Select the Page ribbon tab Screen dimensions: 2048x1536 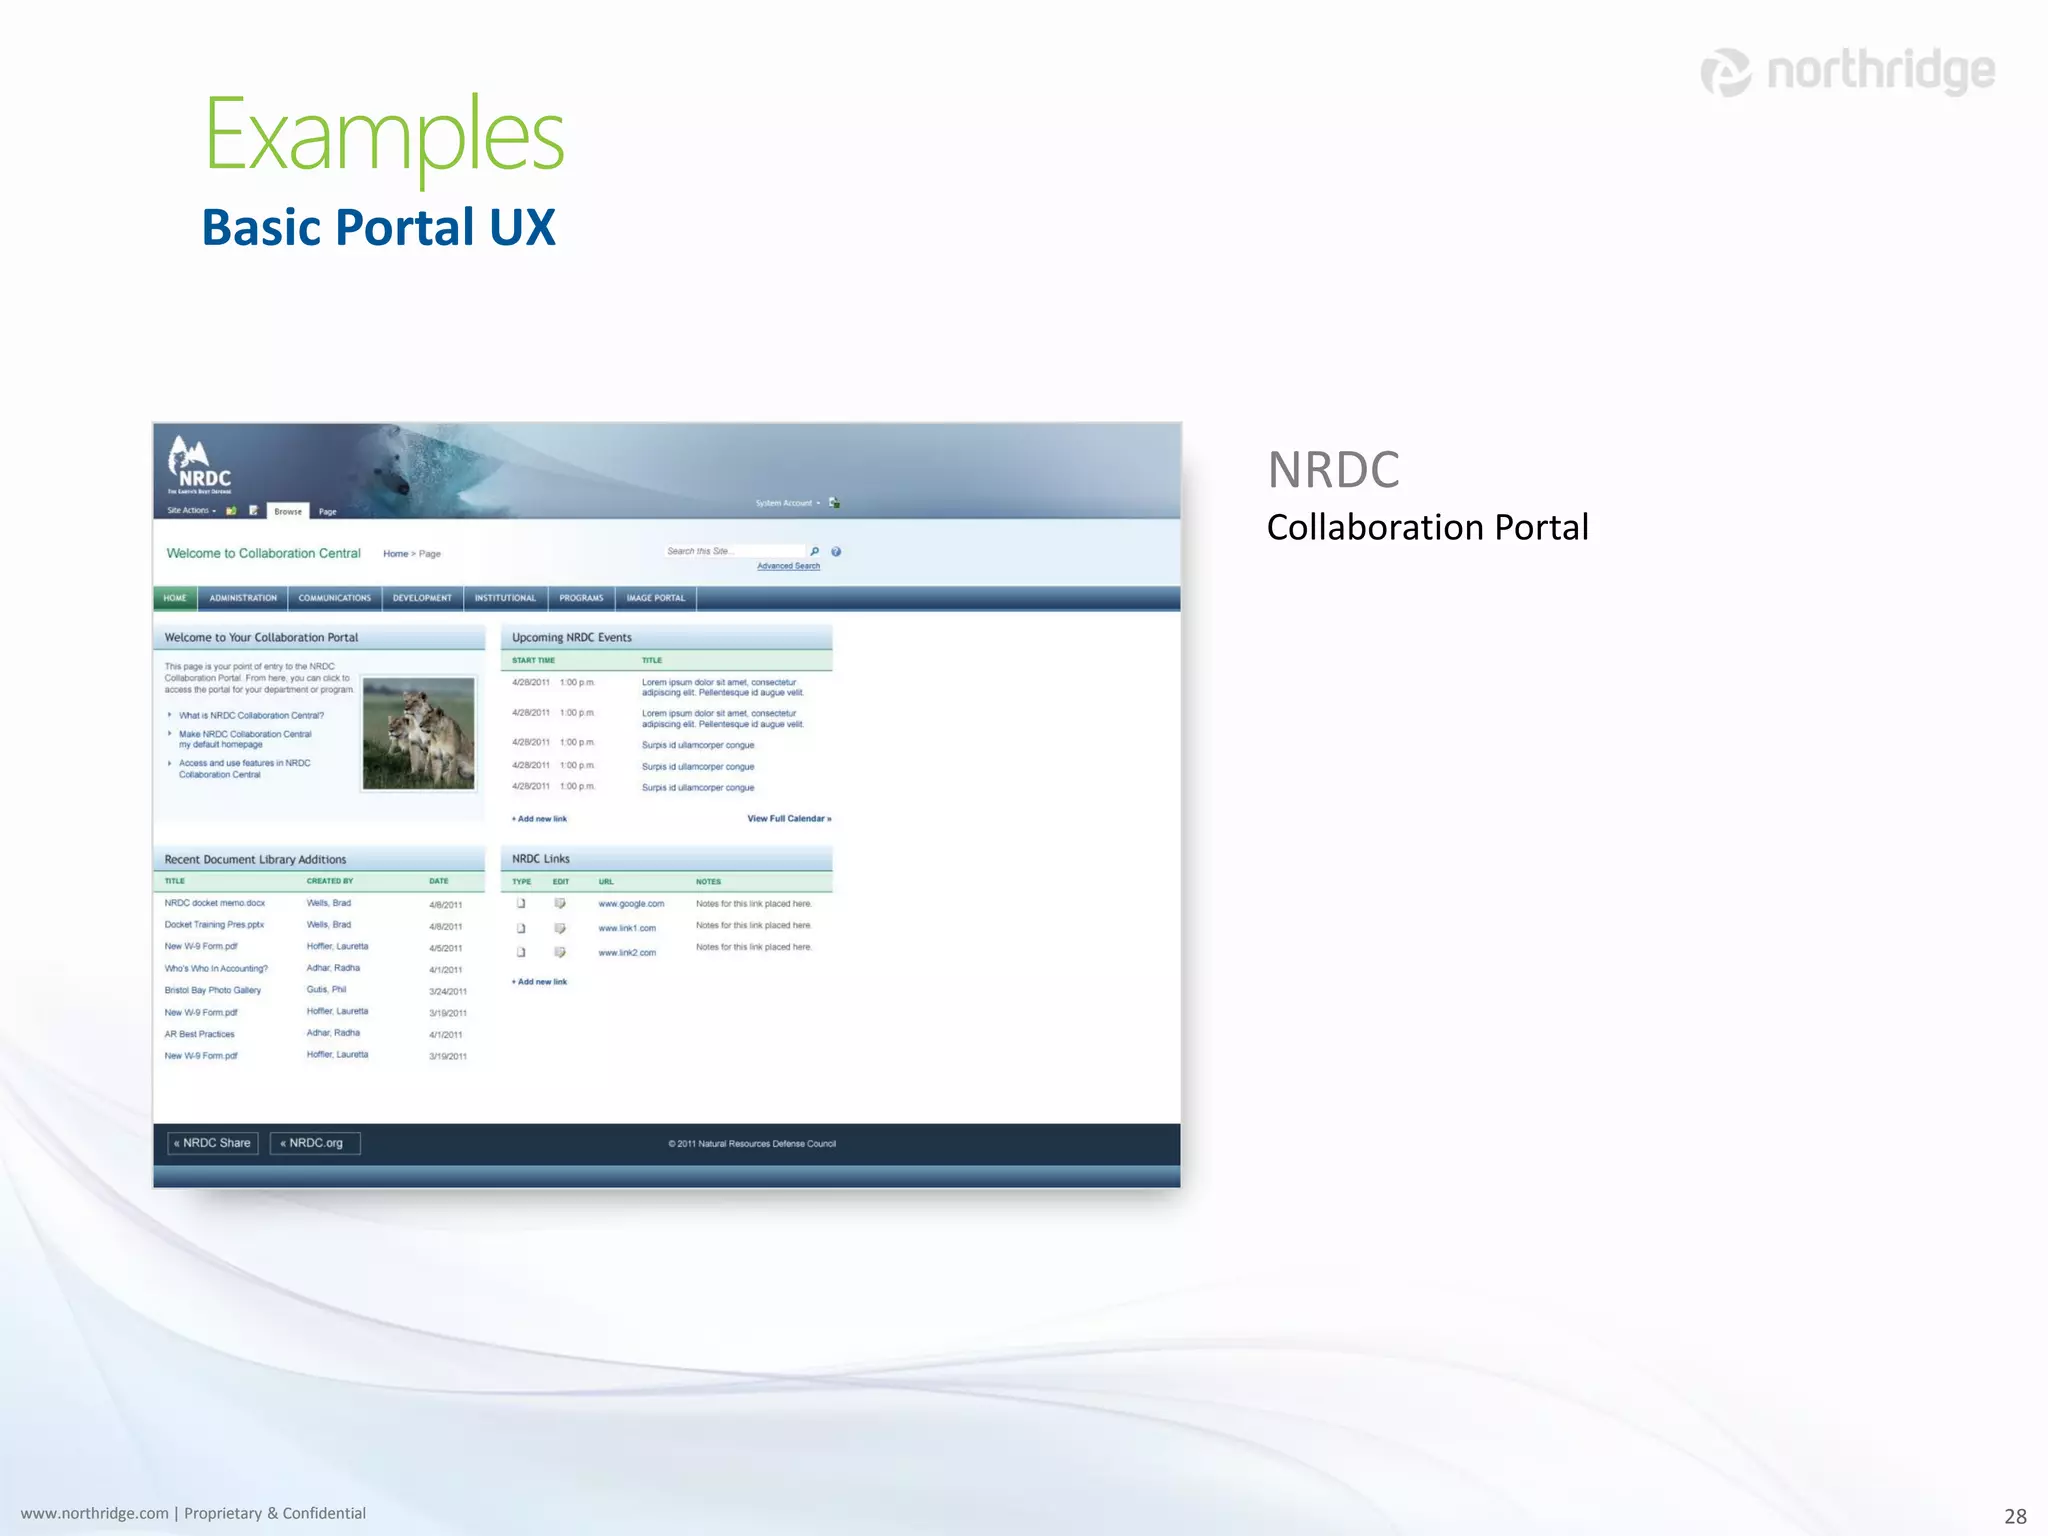click(x=328, y=512)
